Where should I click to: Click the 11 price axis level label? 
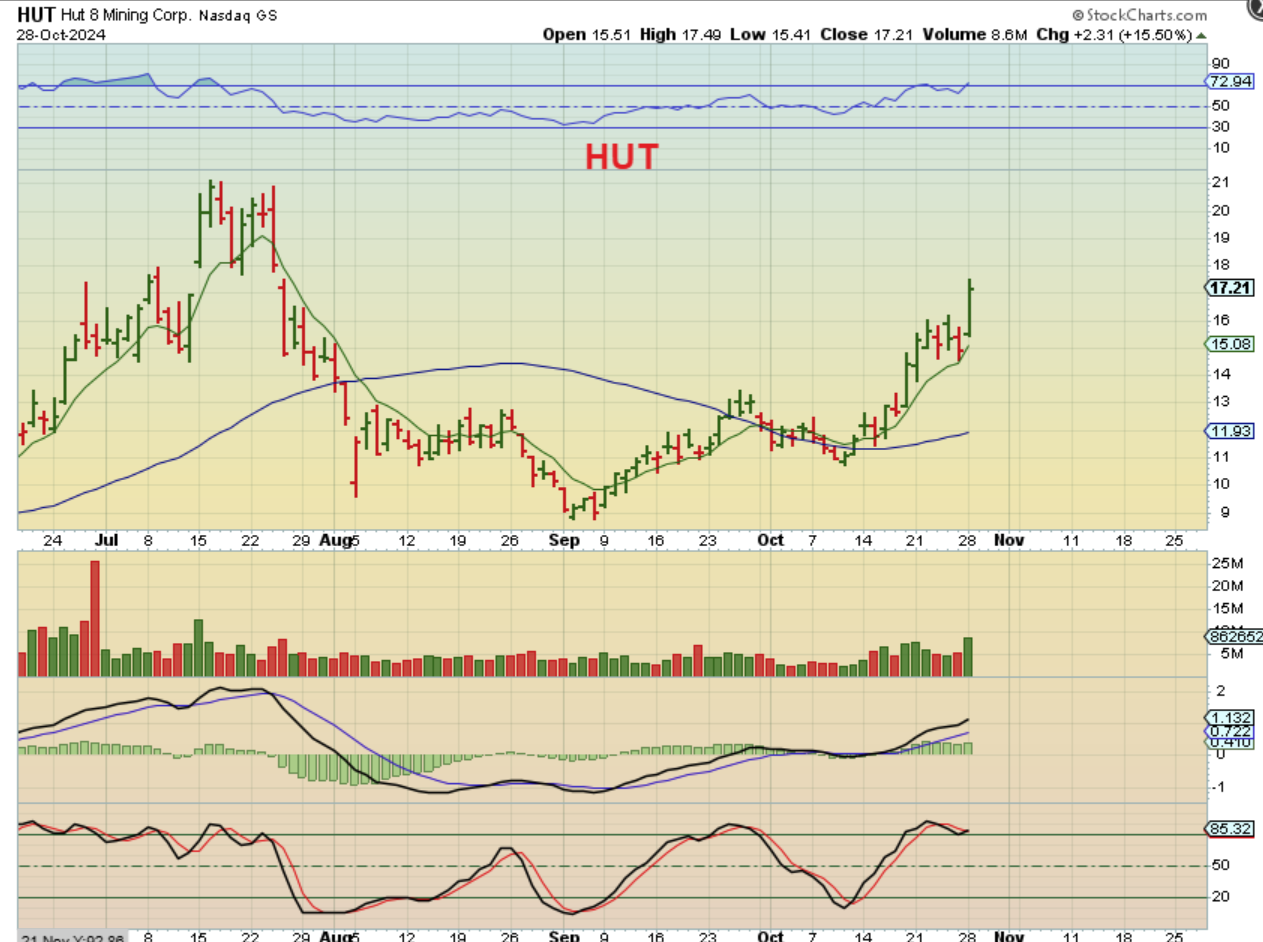[1221, 456]
